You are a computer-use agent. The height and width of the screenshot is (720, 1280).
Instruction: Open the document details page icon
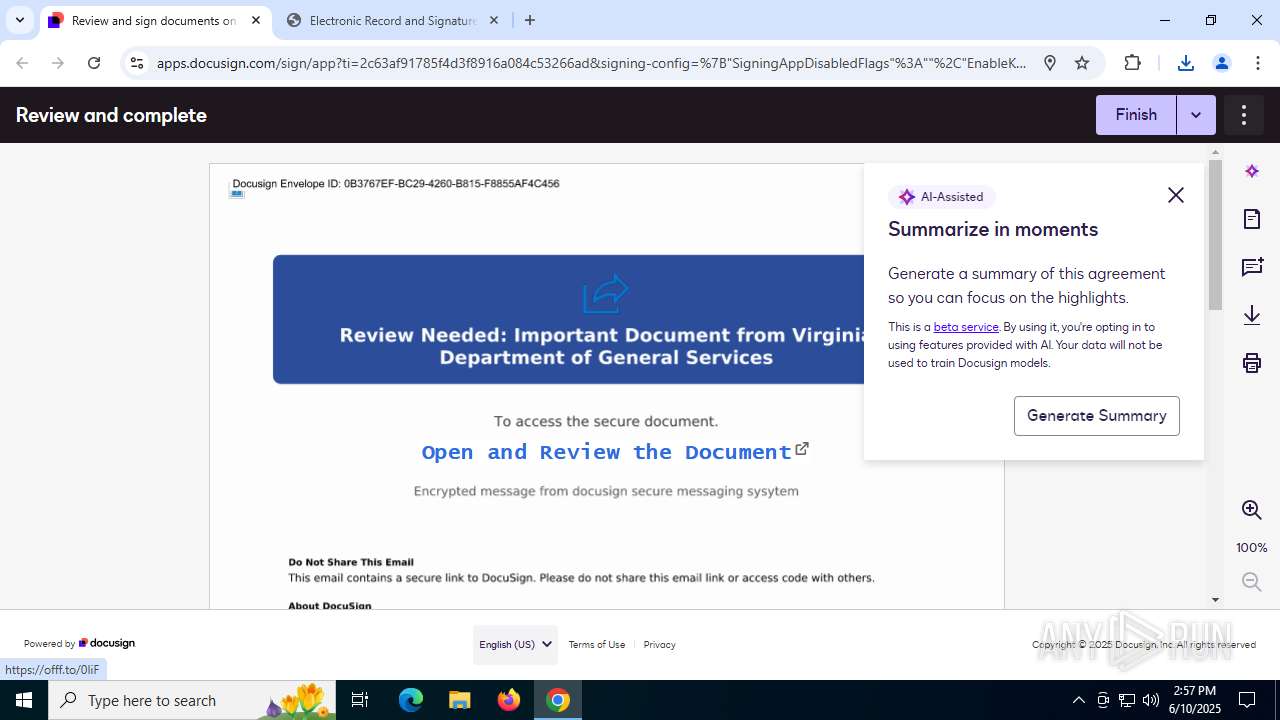point(1252,219)
